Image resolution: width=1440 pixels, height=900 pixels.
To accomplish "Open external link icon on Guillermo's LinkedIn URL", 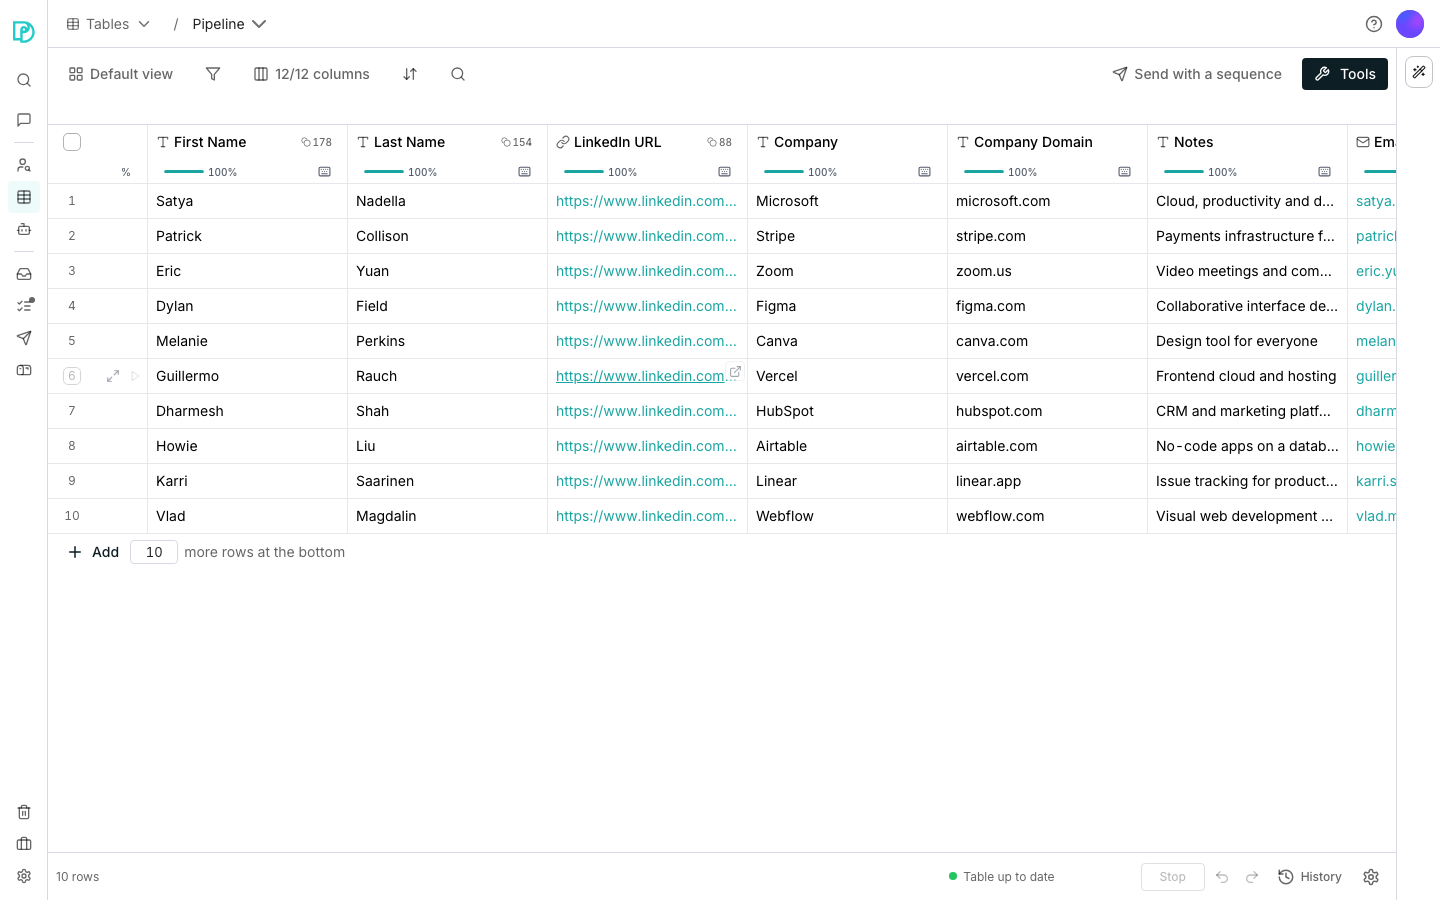I will [x=735, y=372].
